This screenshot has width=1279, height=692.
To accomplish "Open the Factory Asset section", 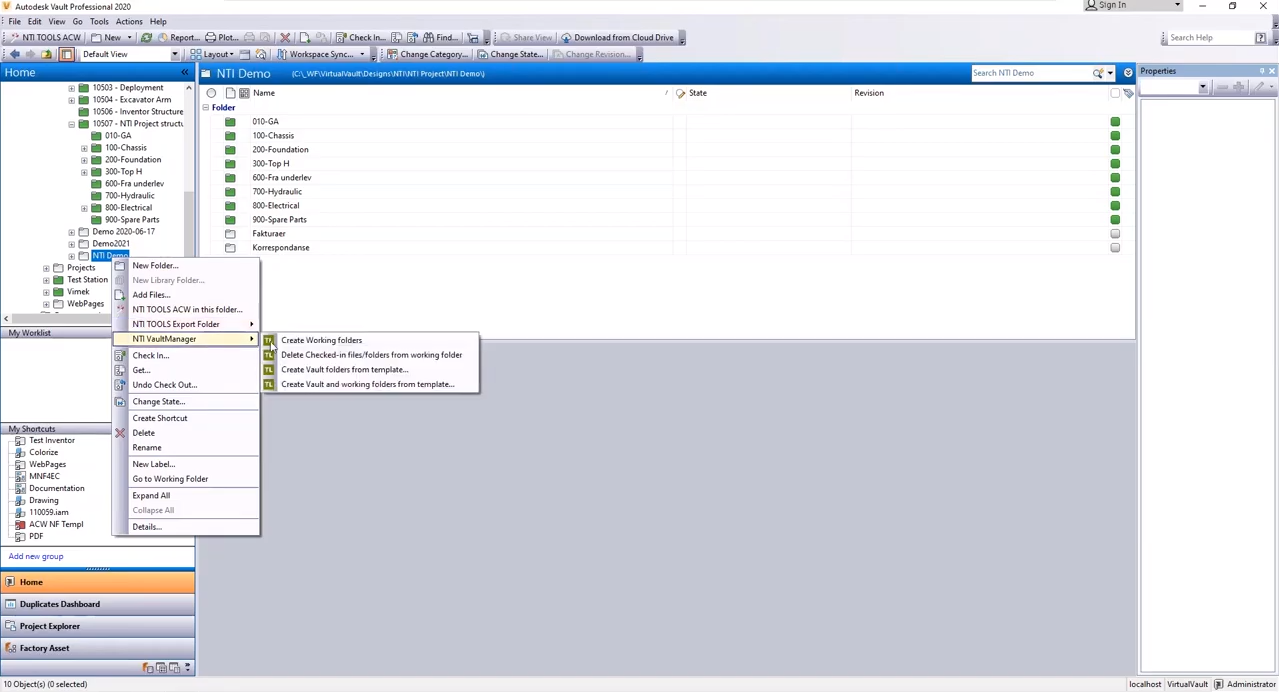I will click(x=98, y=648).
